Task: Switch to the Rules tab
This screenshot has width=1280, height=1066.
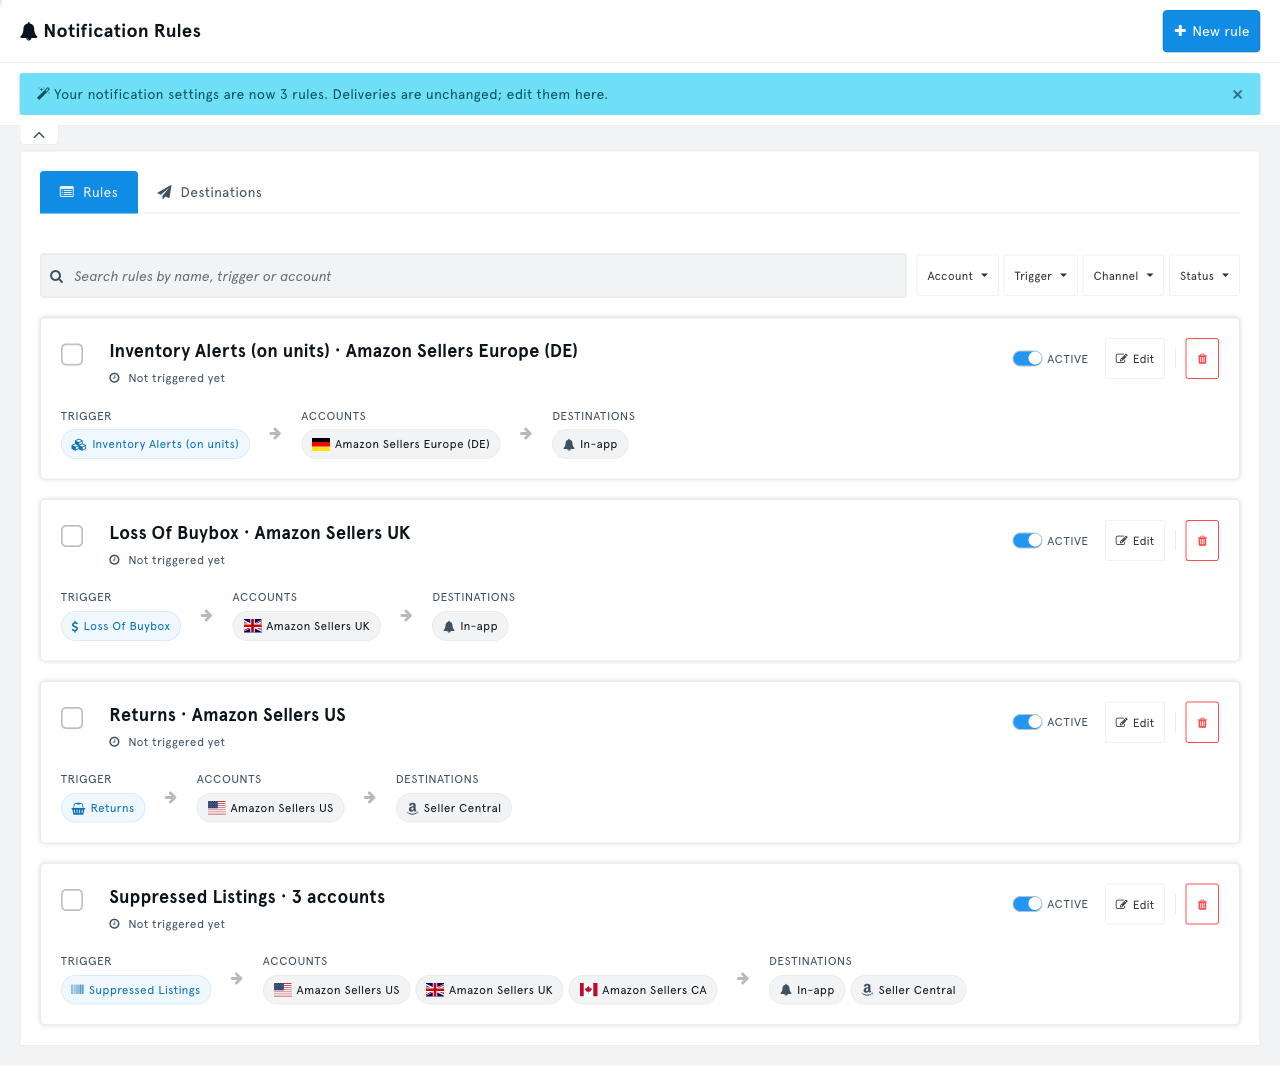Action: click(89, 192)
